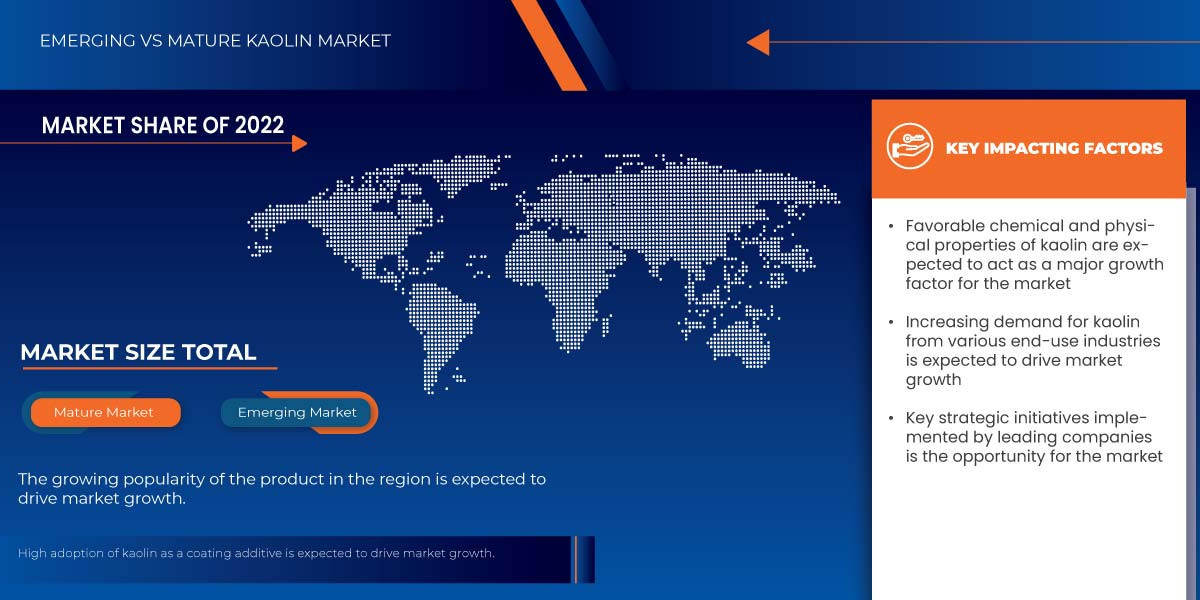Click the MARKET SIZE TOTAL heading
The width and height of the screenshot is (1200, 600).
[138, 352]
